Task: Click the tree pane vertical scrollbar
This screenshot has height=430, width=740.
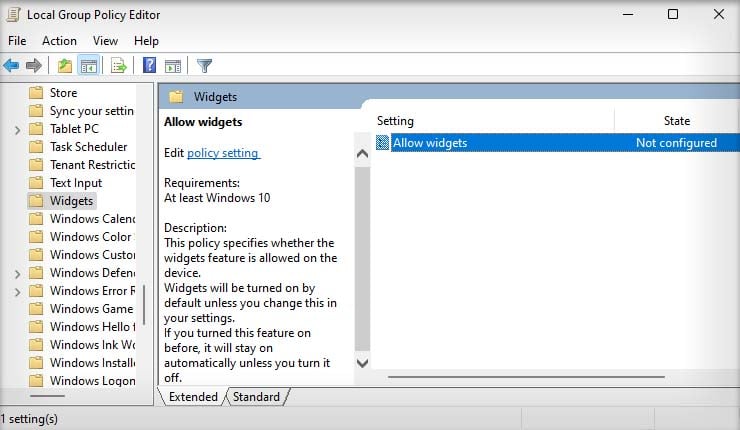Action: click(144, 305)
